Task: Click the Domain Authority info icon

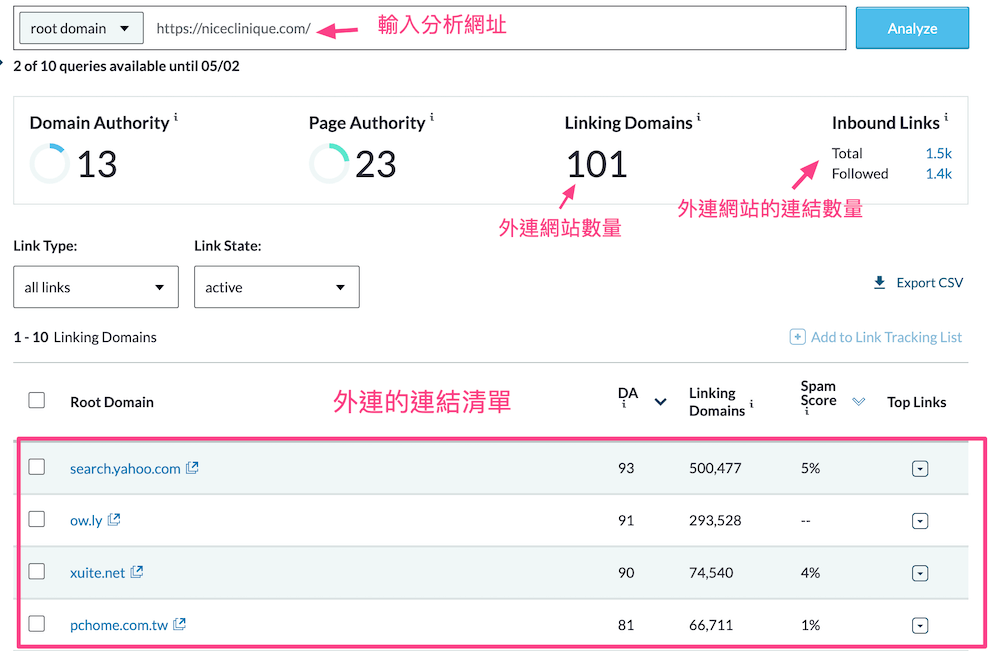Action: pyautogui.click(x=176, y=117)
